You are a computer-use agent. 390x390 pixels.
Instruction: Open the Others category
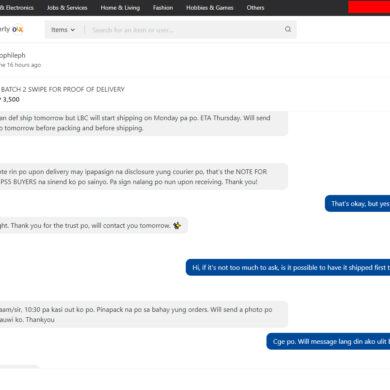pos(255,8)
